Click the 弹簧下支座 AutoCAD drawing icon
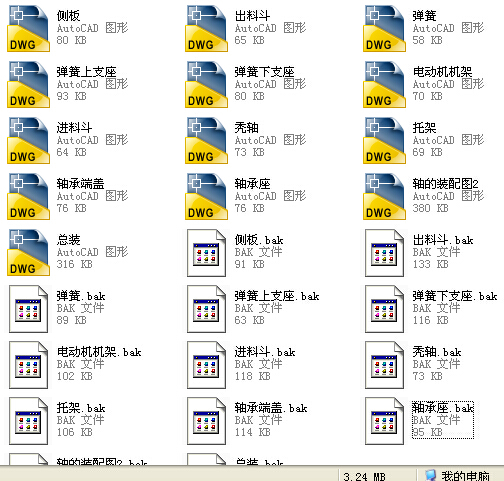The height and width of the screenshot is (481, 504). coord(206,84)
